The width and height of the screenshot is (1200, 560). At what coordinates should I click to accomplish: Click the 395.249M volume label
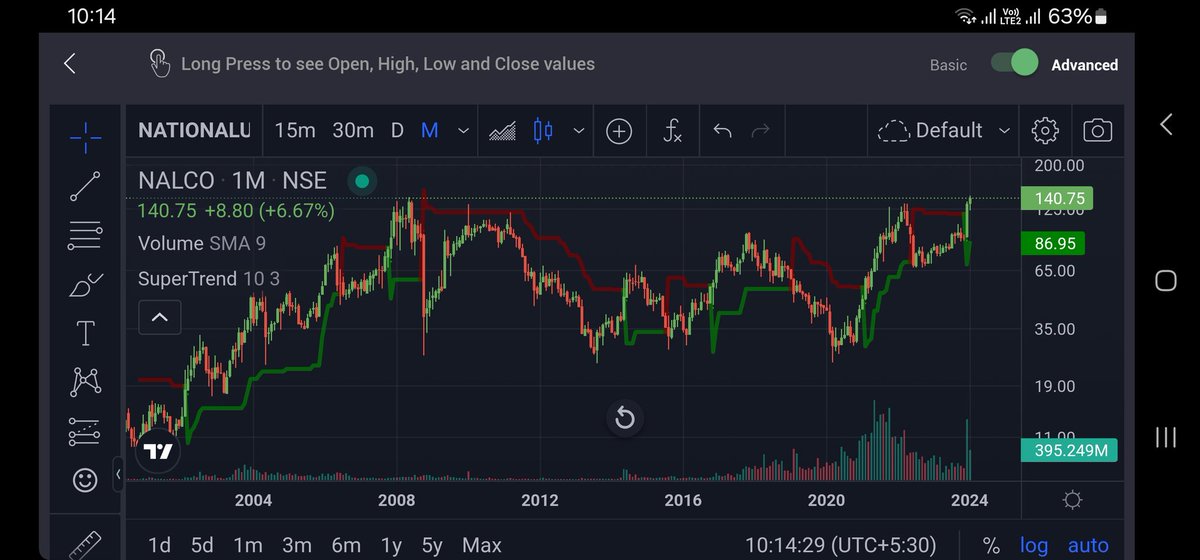(x=1069, y=451)
